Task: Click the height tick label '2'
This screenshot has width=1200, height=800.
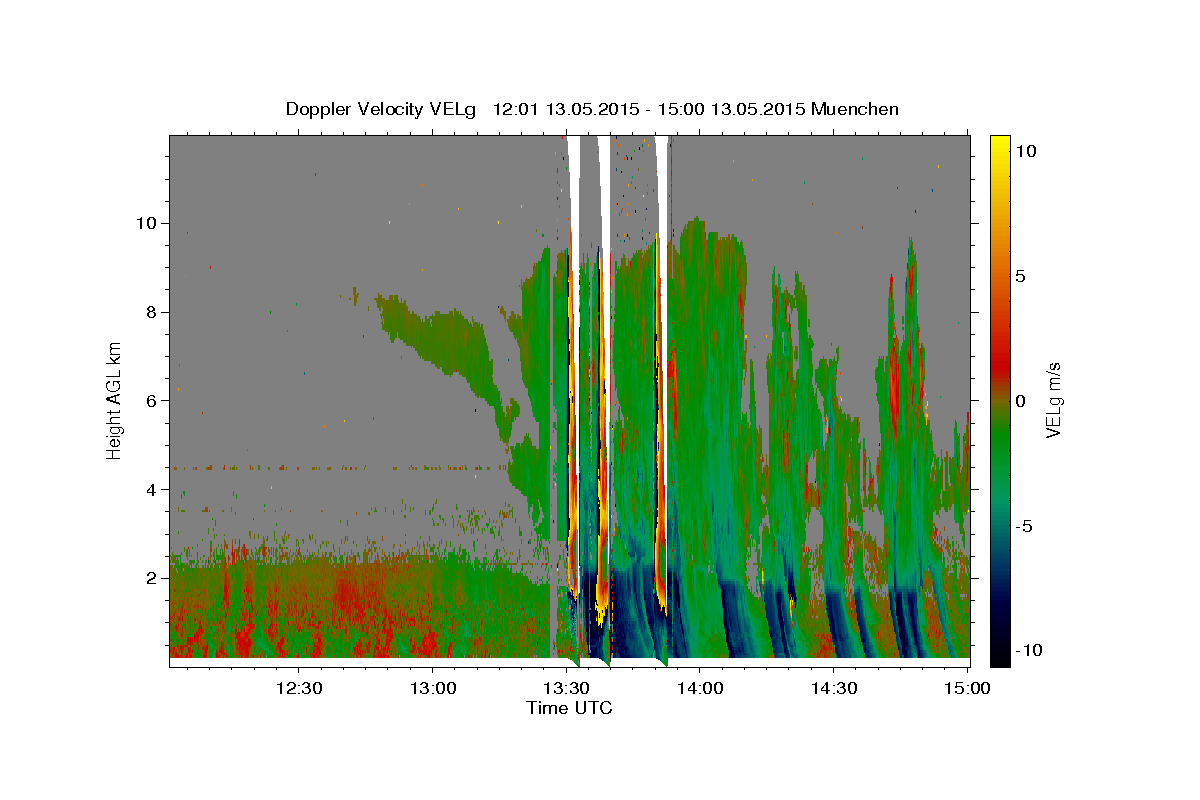Action: pyautogui.click(x=150, y=578)
